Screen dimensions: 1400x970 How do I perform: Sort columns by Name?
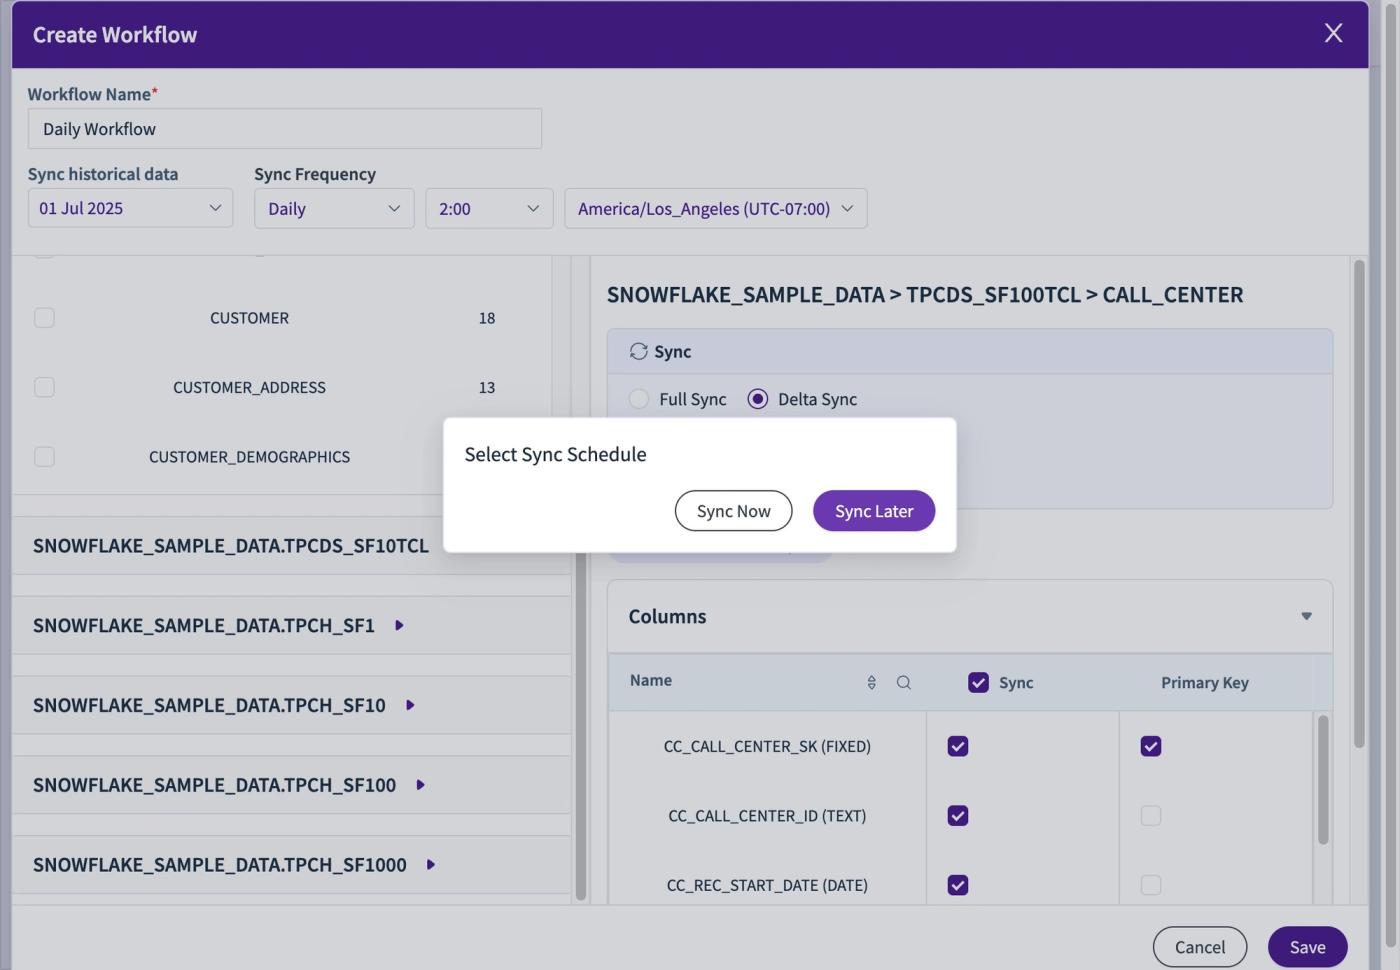tap(871, 682)
